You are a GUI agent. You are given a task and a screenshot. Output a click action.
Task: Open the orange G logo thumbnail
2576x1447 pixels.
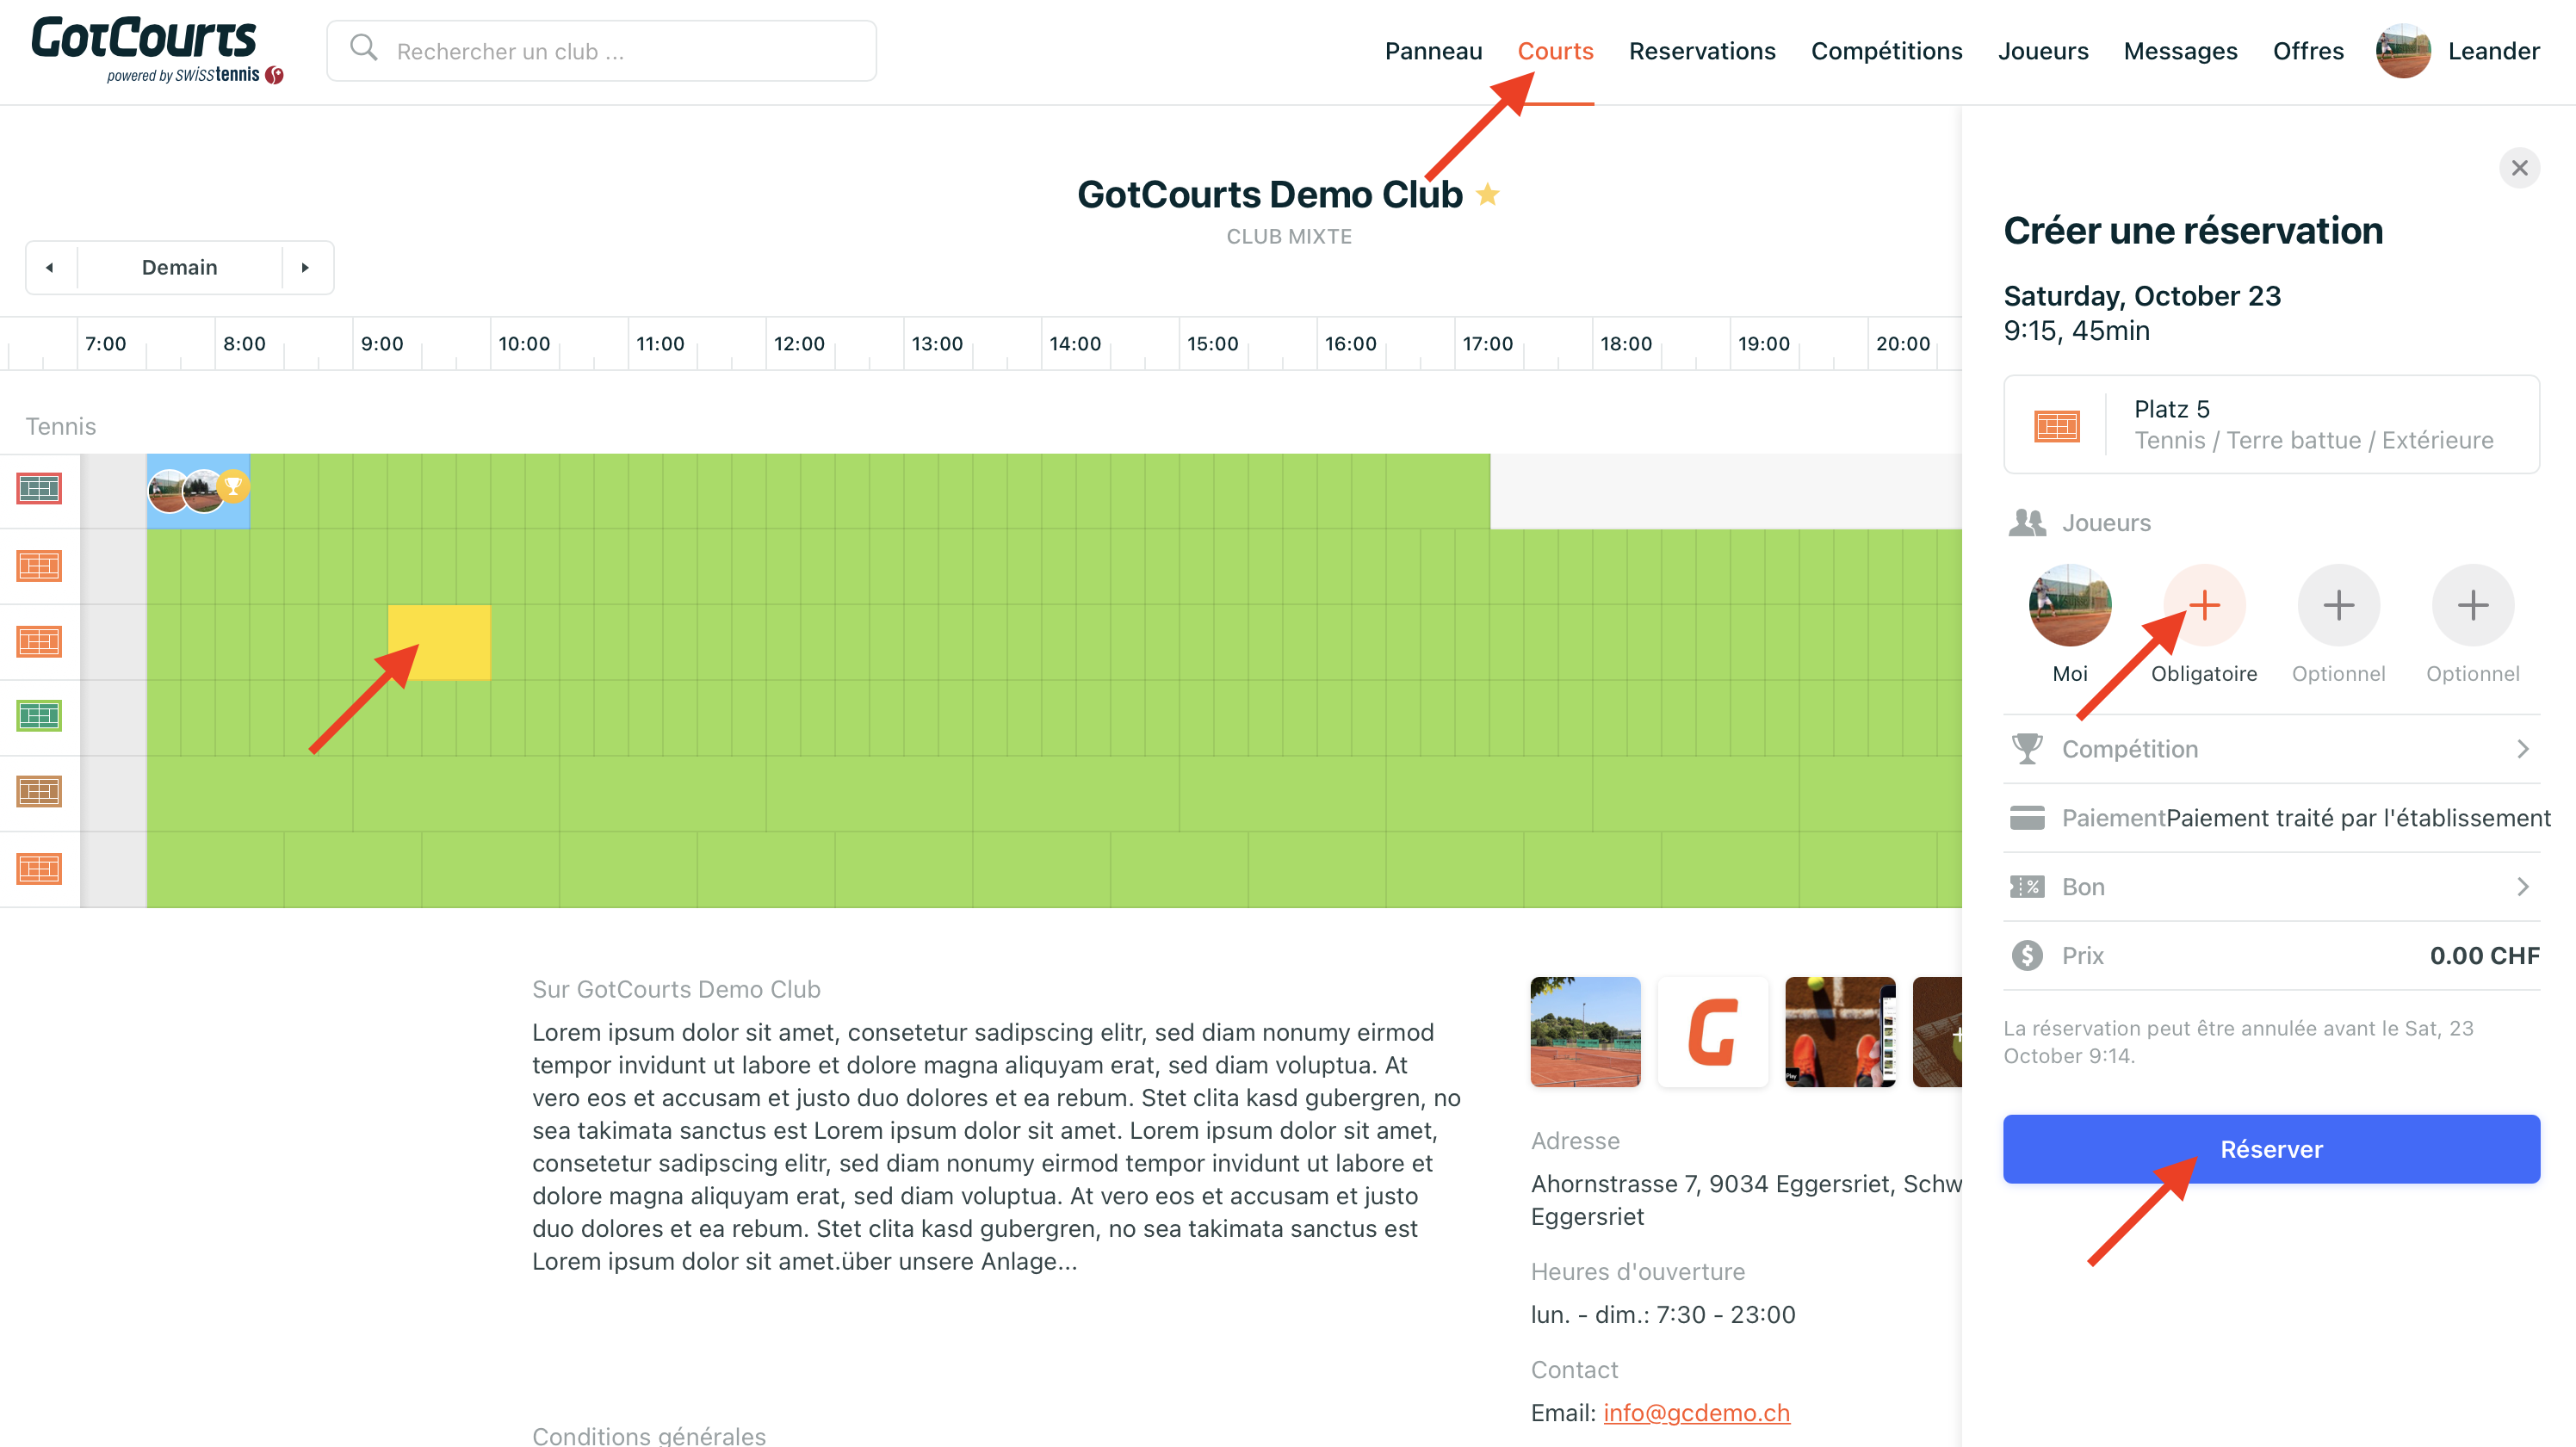pos(1712,1032)
